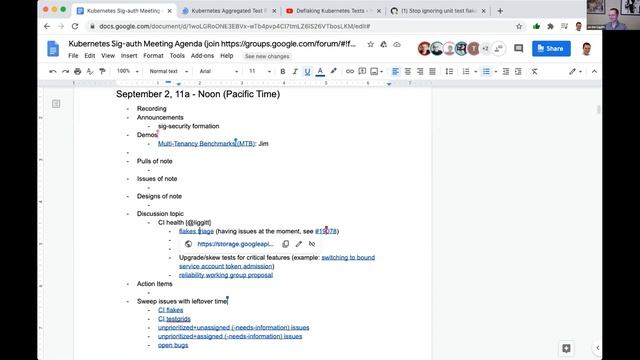Increase the indent

(x=518, y=71)
